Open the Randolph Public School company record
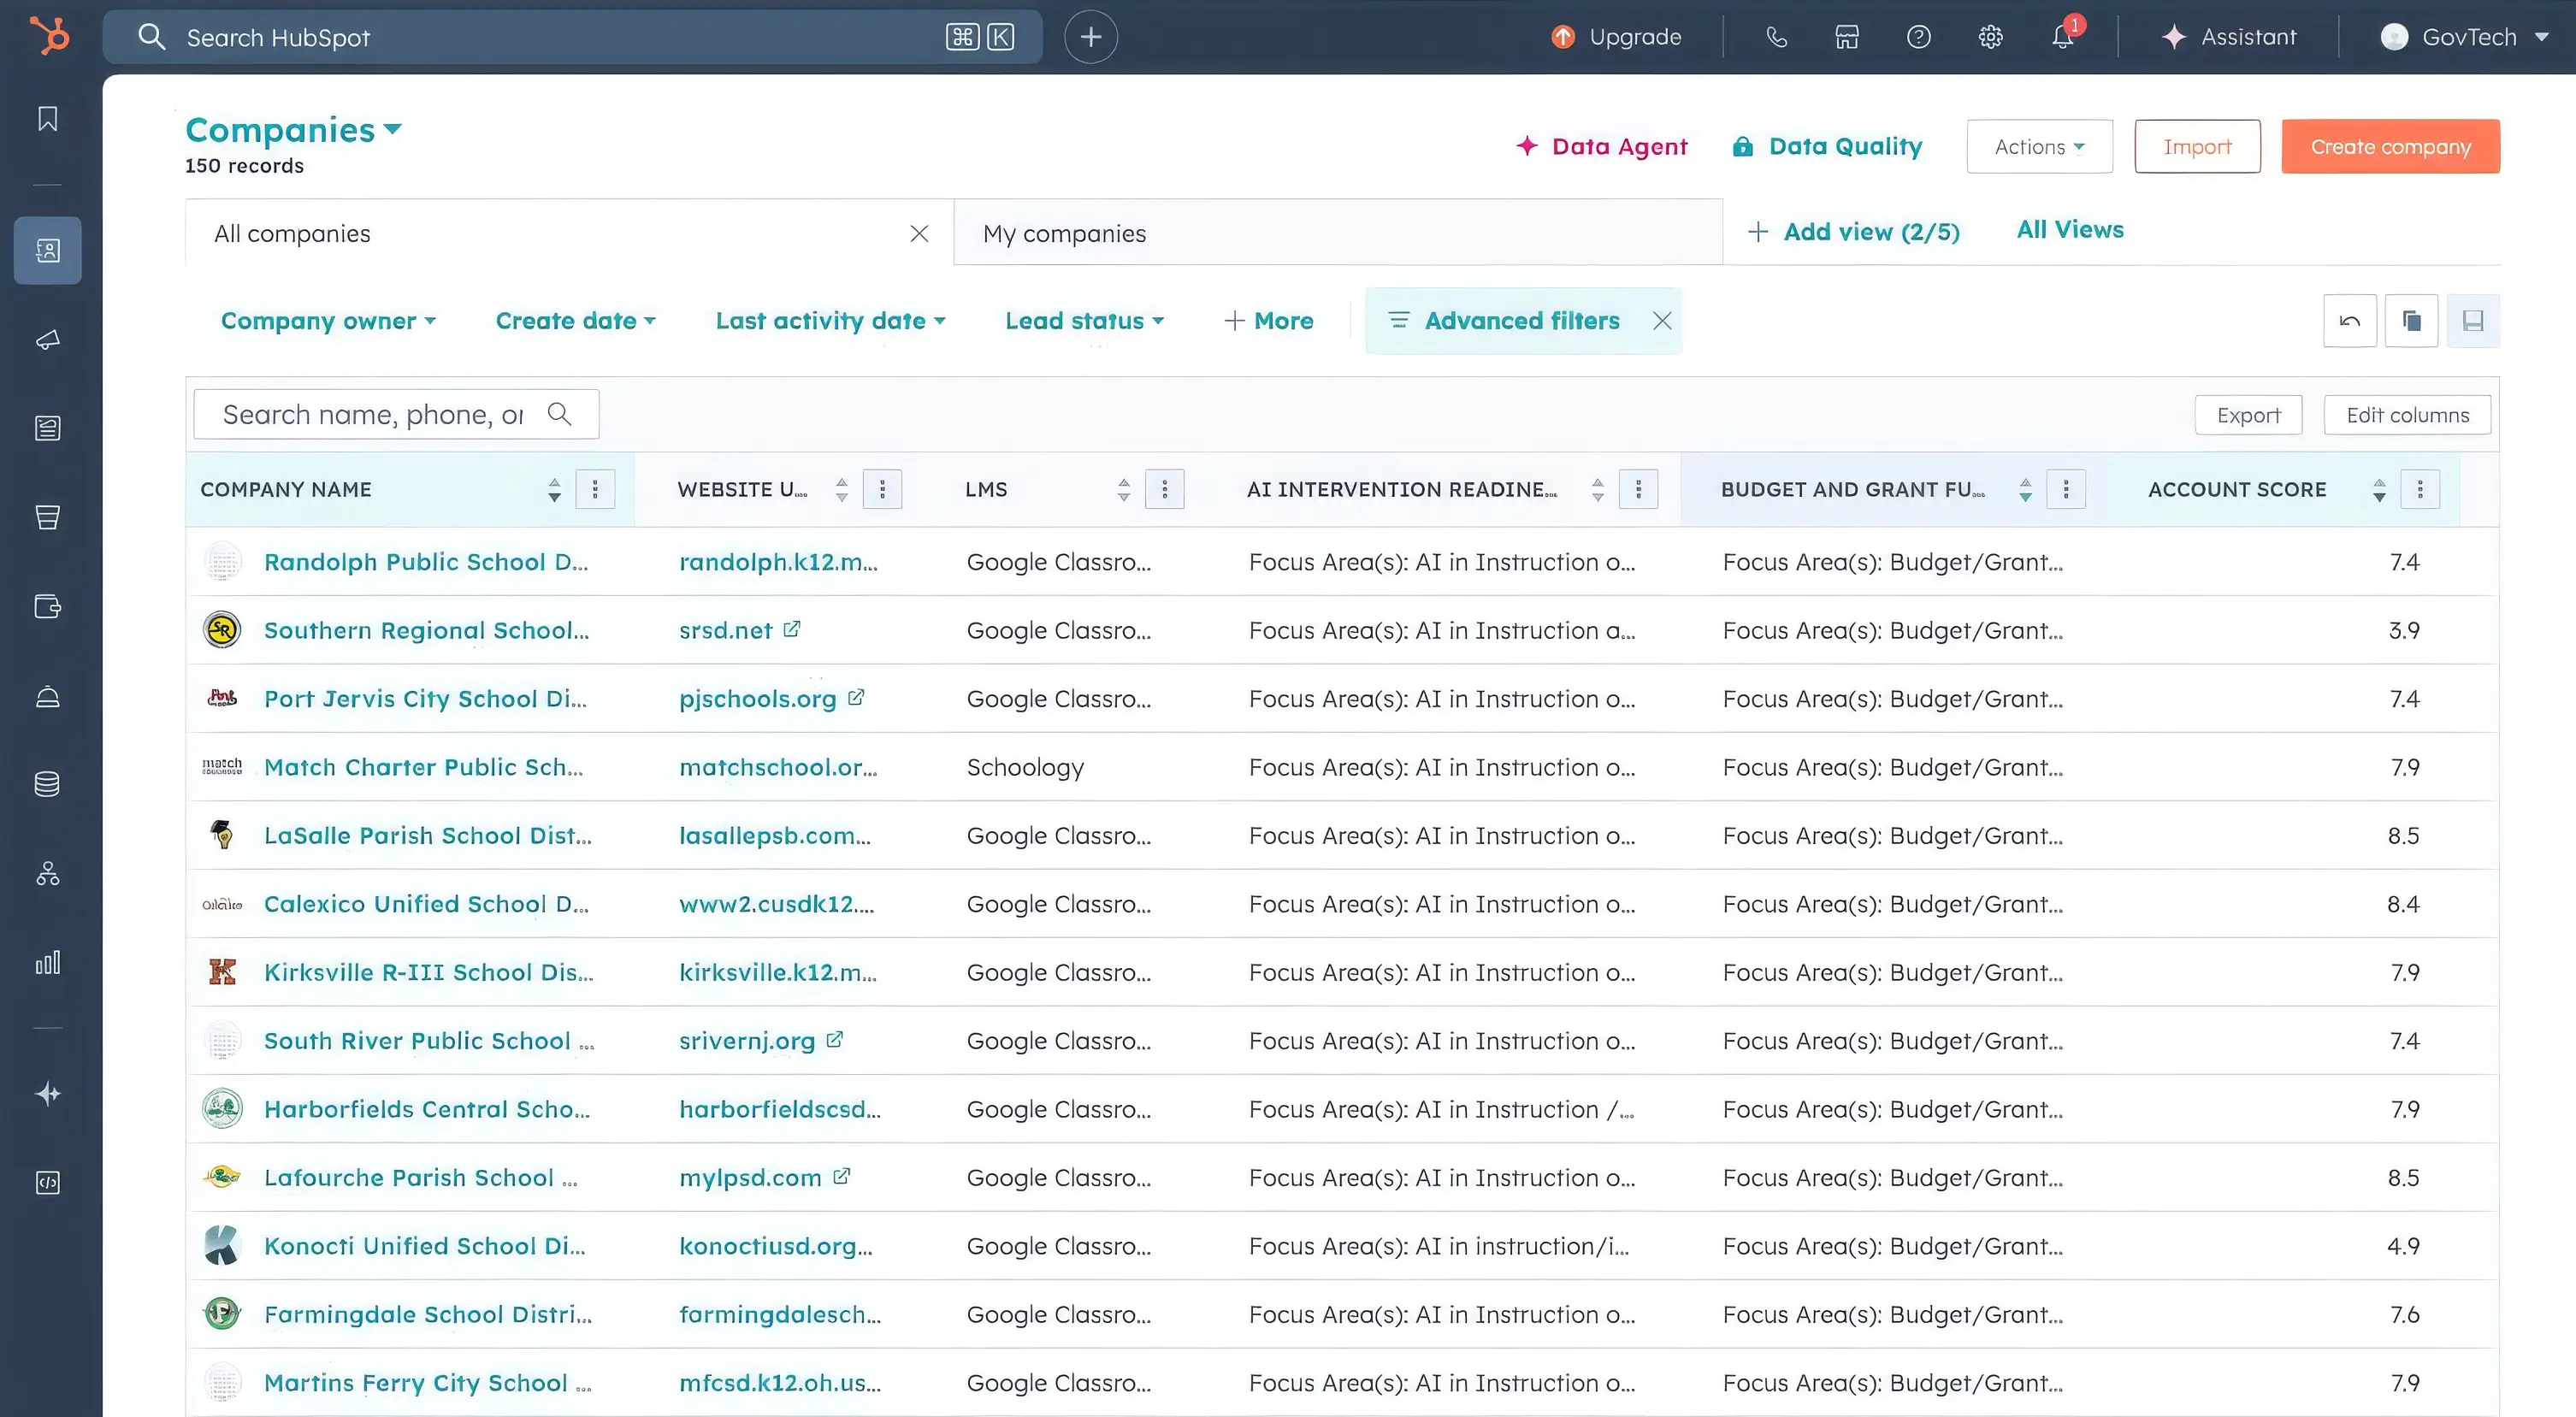The height and width of the screenshot is (1417, 2576). pyautogui.click(x=425, y=562)
